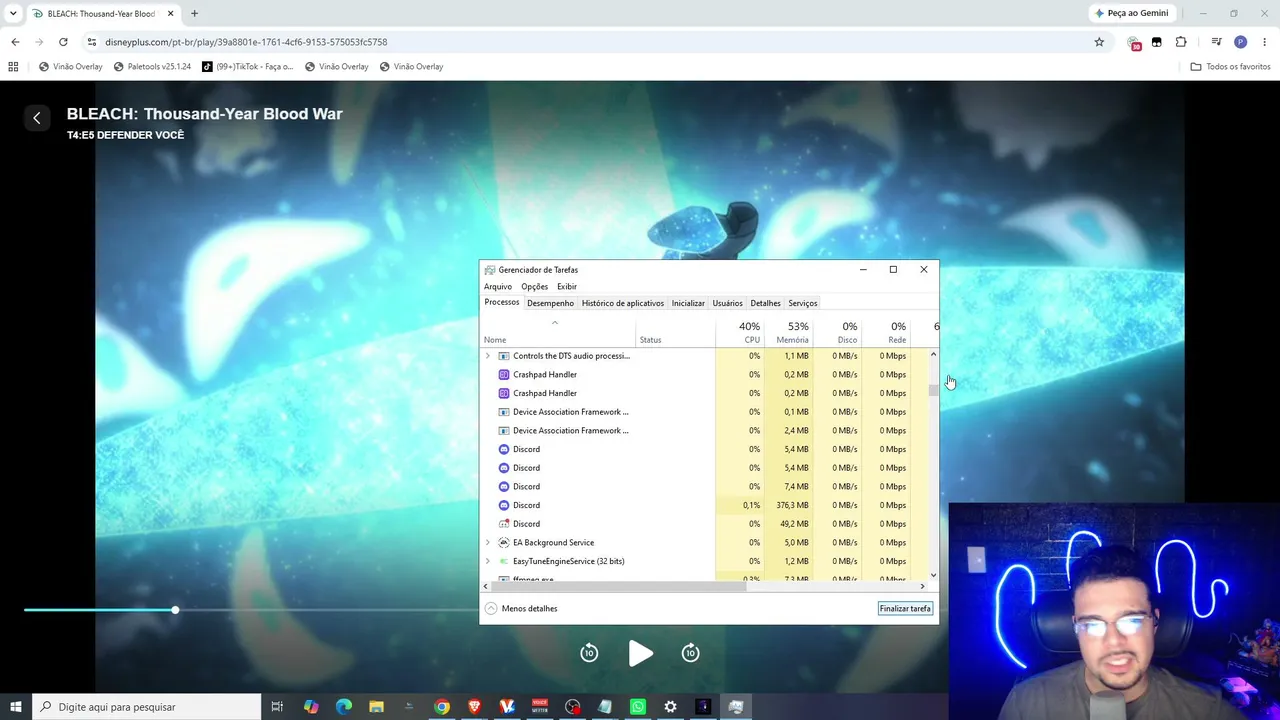Open Brave browser from the taskbar
Image resolution: width=1280 pixels, height=720 pixels.
click(x=474, y=707)
